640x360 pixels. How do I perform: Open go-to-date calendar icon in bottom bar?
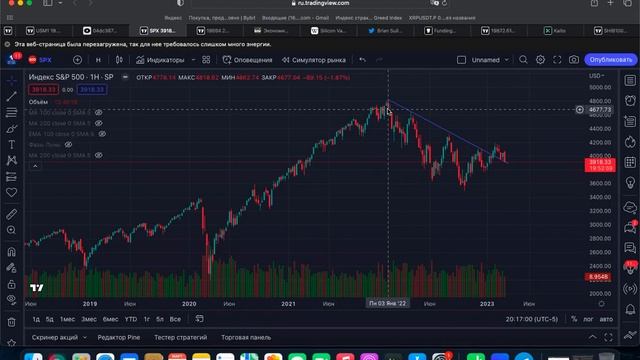(199, 319)
